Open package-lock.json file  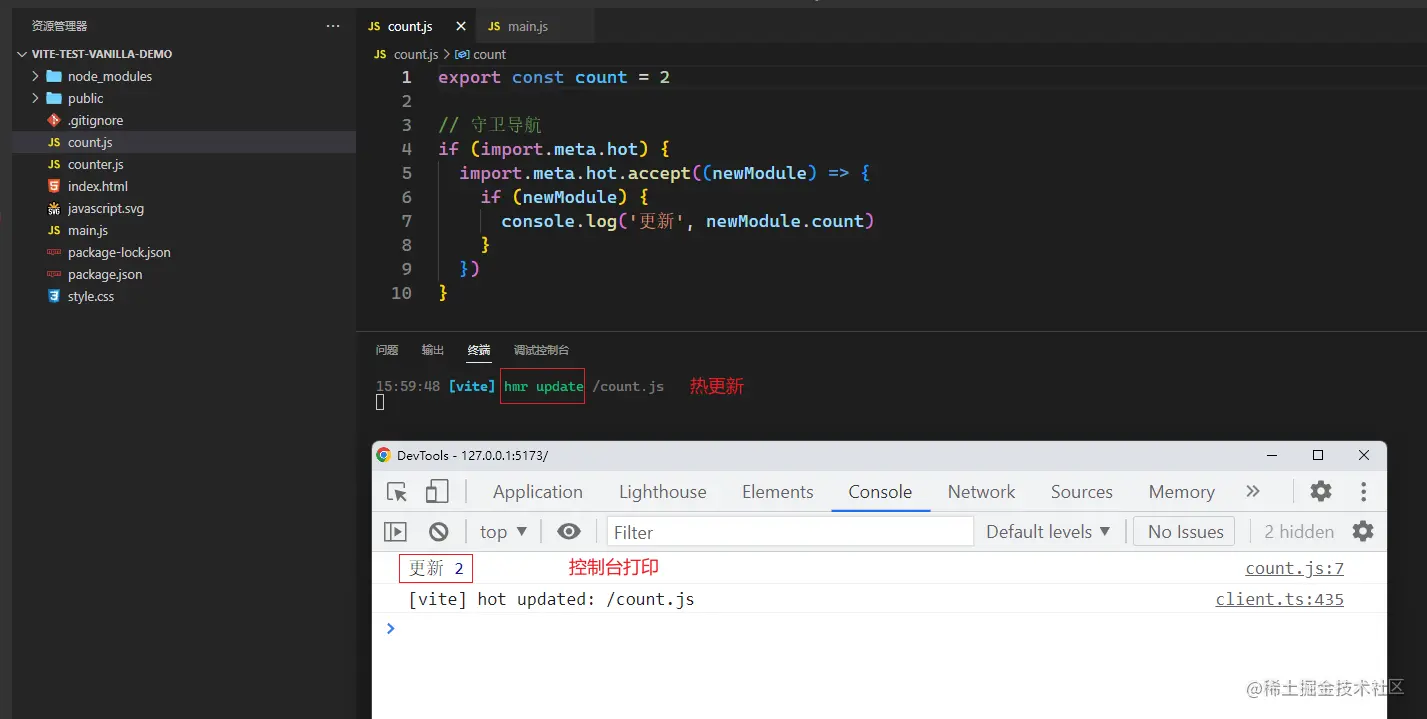tap(119, 252)
